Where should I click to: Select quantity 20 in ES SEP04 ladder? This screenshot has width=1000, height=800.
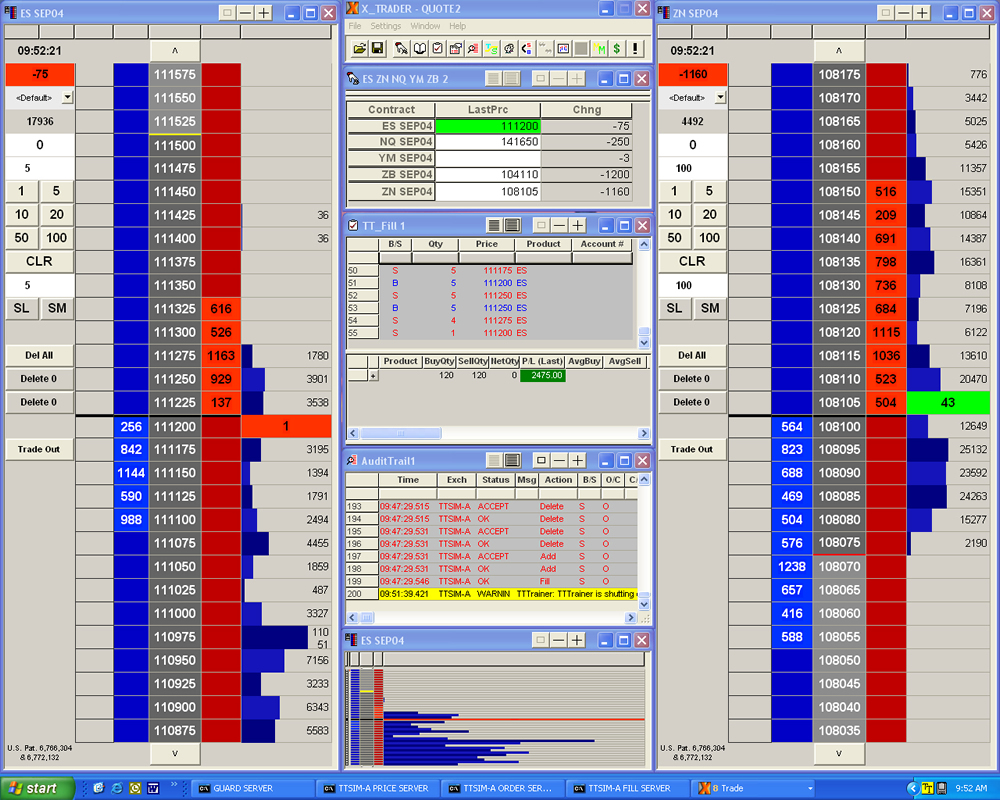pyautogui.click(x=57, y=214)
